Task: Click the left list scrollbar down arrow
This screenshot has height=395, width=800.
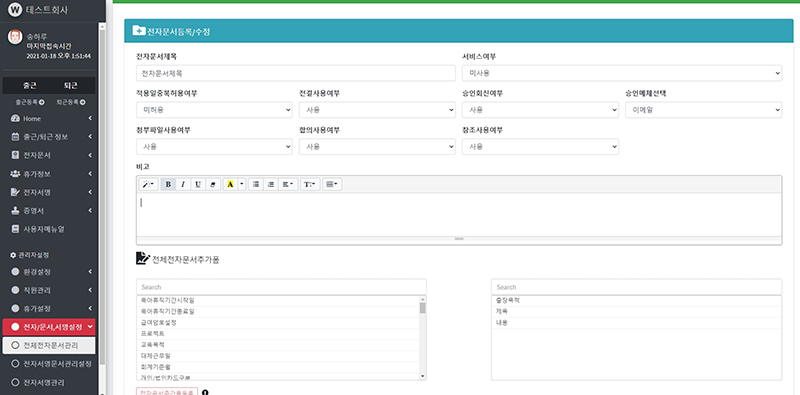Action: [422, 376]
